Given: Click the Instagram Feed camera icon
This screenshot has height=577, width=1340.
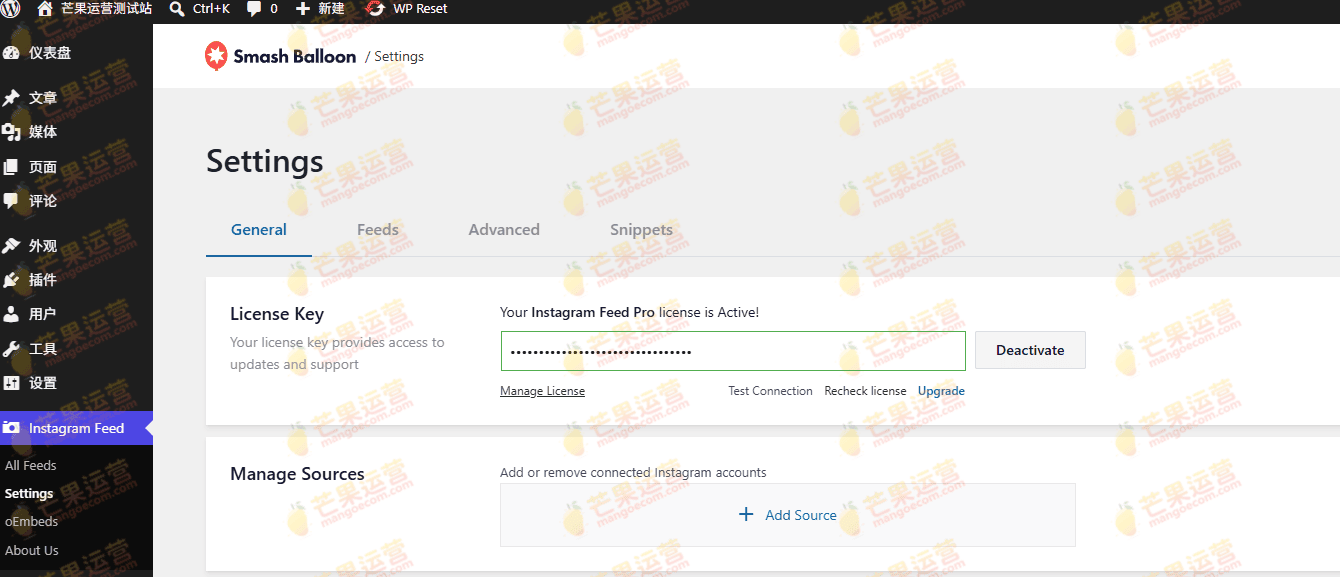Looking at the screenshot, I should 11,428.
